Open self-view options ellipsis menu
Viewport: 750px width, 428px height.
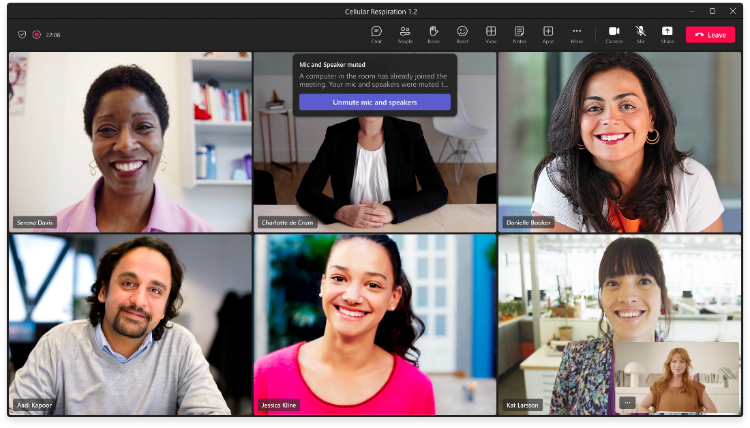627,403
